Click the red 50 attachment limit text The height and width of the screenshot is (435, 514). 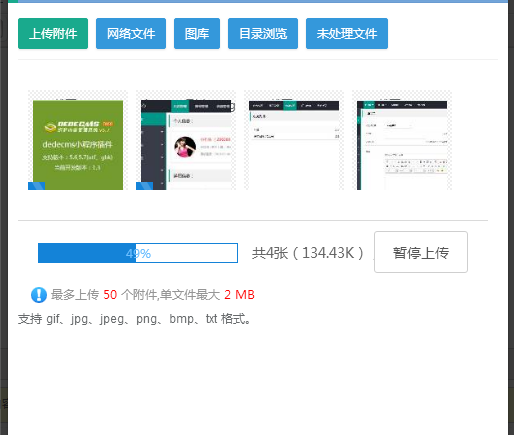(x=110, y=295)
